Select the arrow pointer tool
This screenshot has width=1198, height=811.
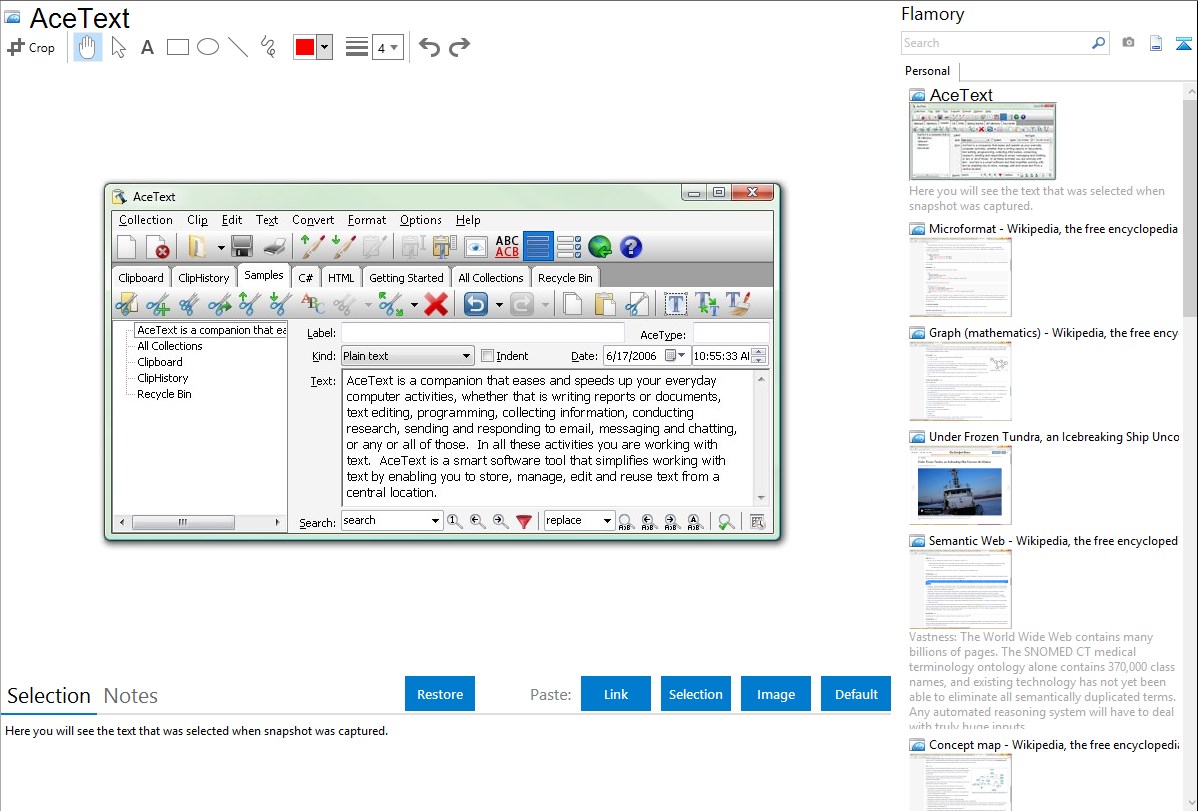click(x=118, y=47)
